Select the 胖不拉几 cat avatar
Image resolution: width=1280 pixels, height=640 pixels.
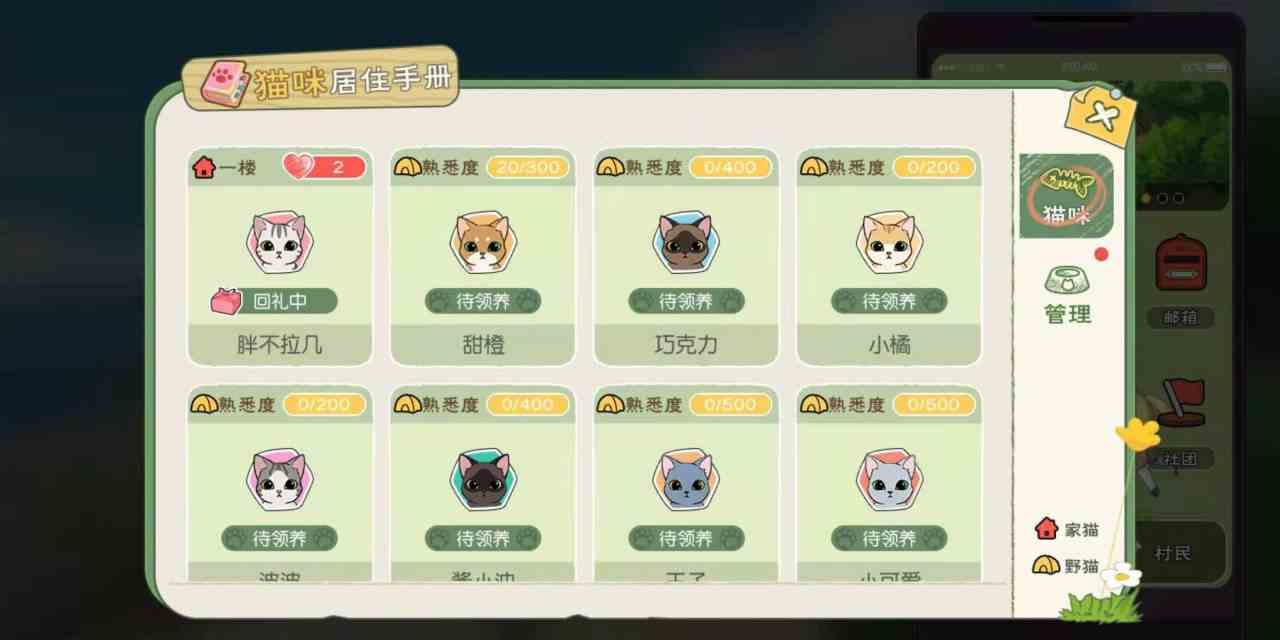click(279, 242)
